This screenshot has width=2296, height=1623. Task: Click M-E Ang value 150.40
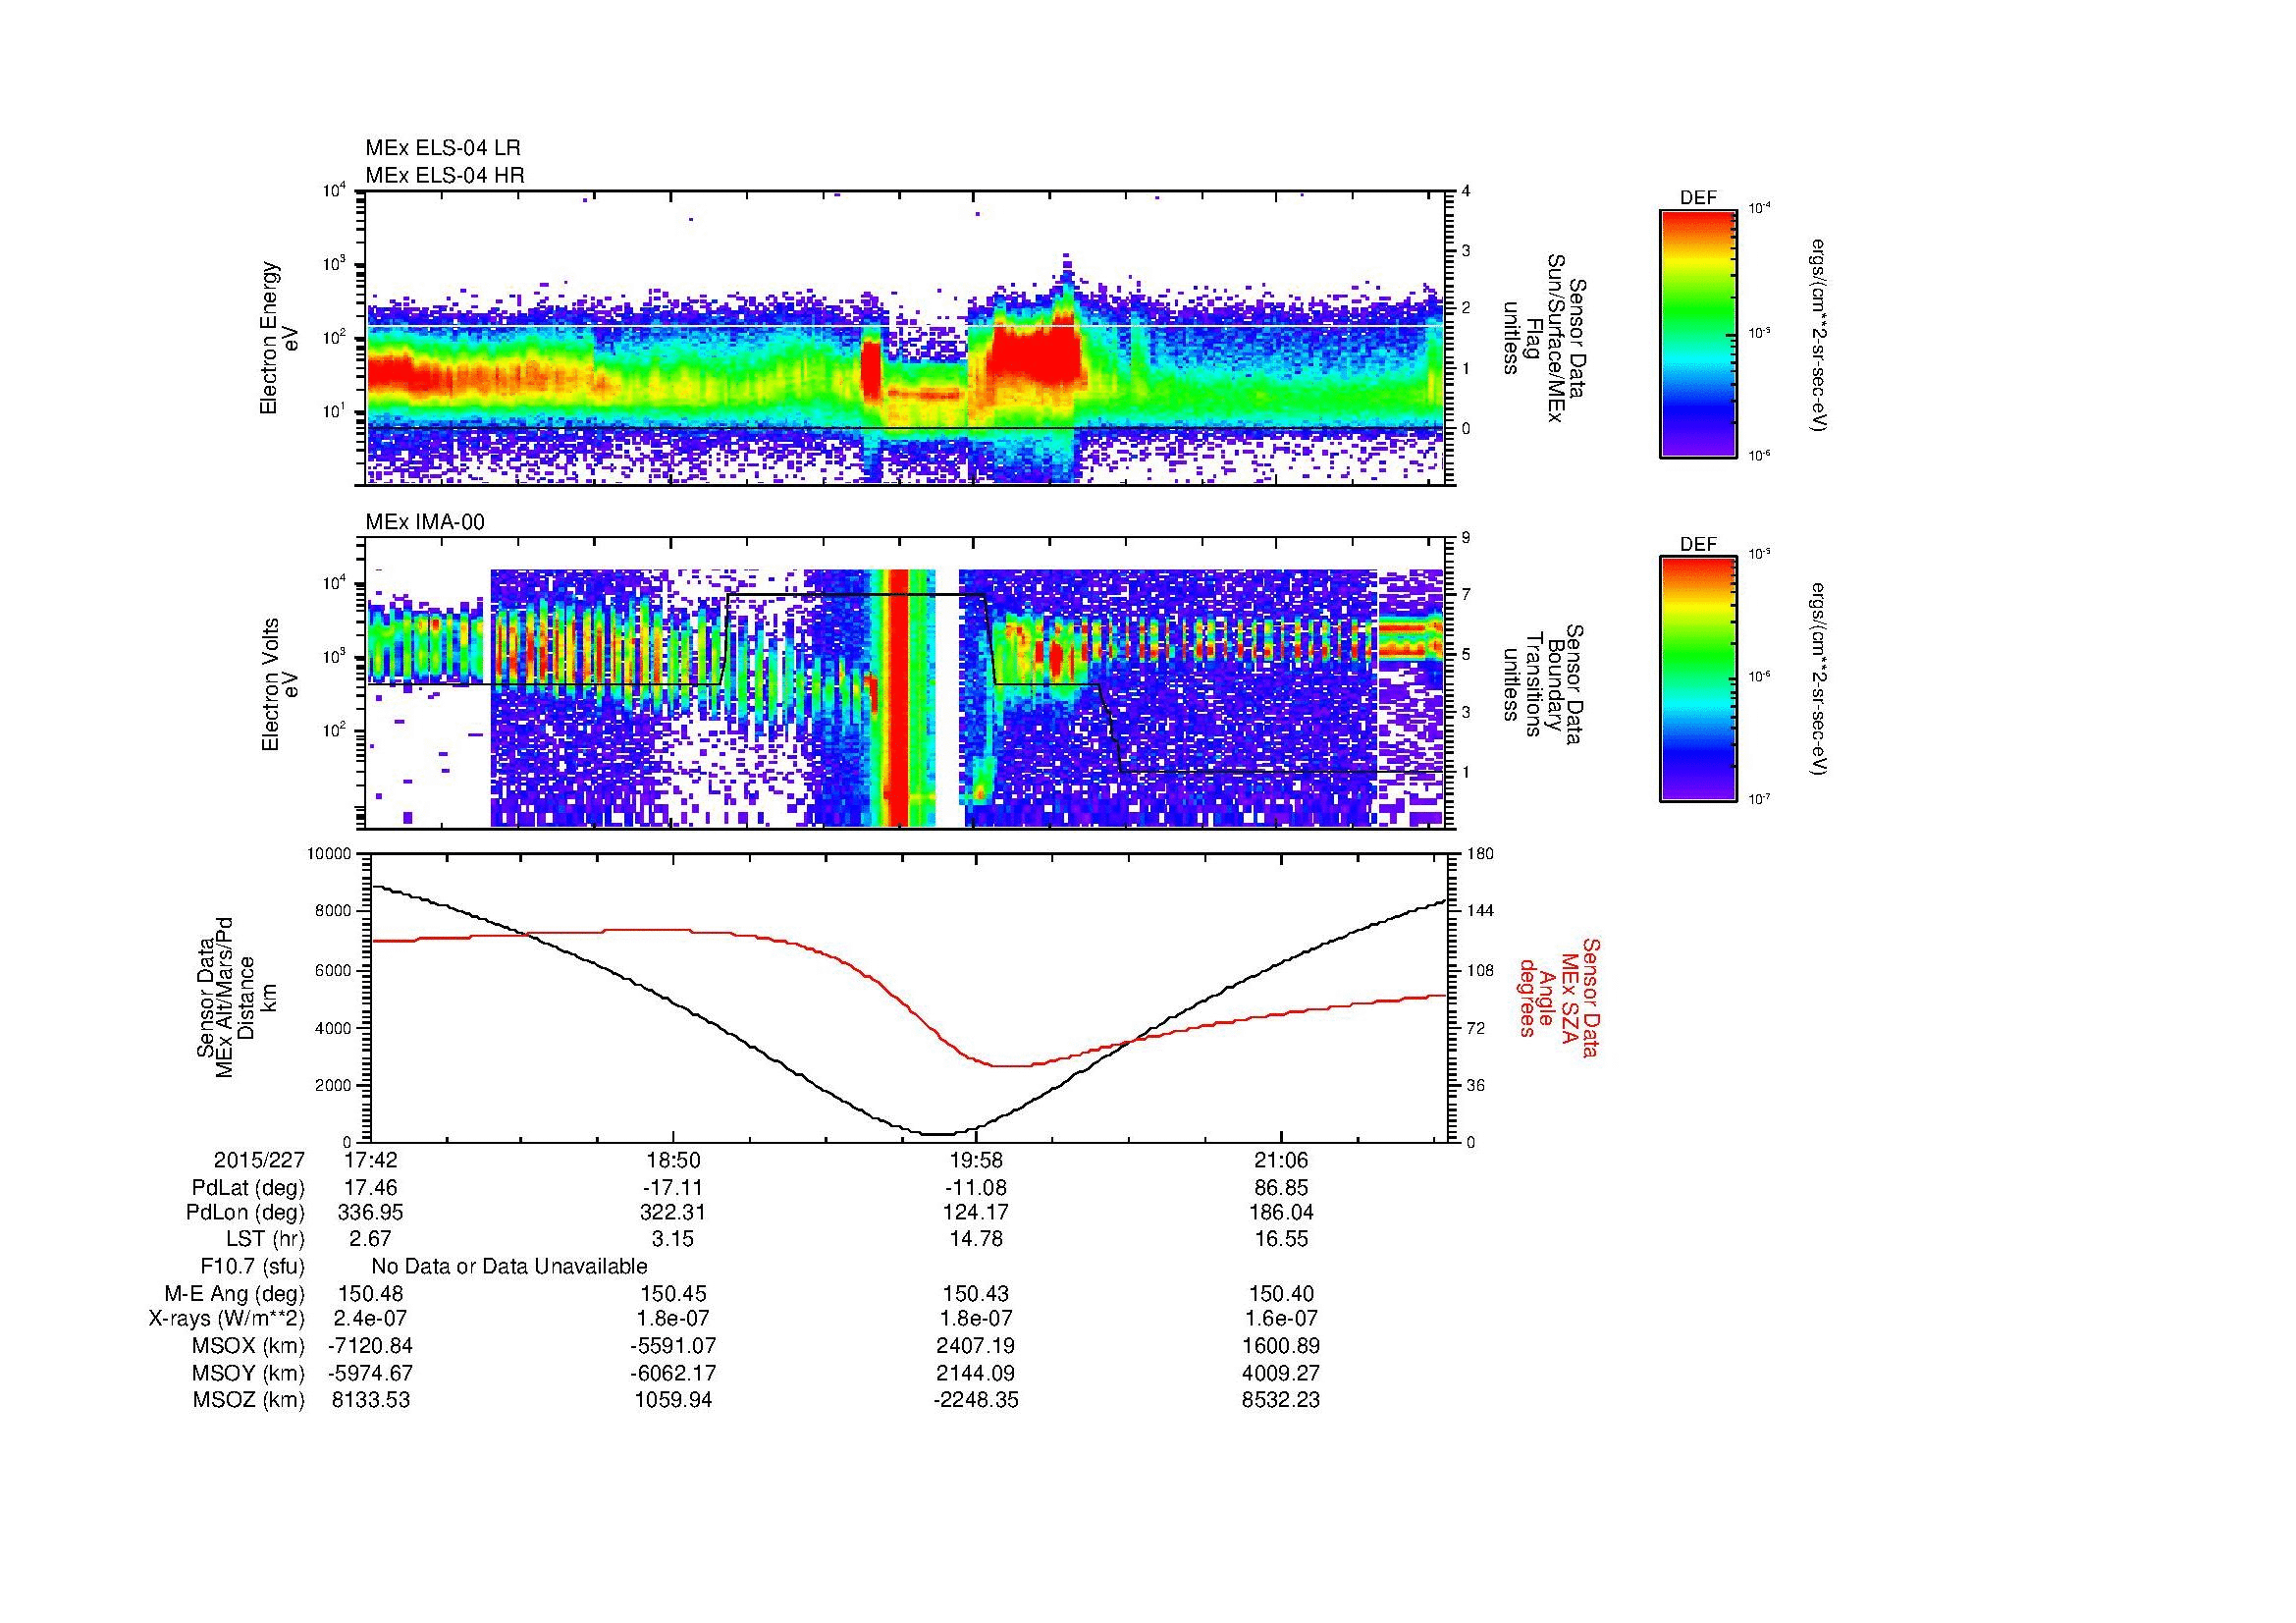1281,1293
